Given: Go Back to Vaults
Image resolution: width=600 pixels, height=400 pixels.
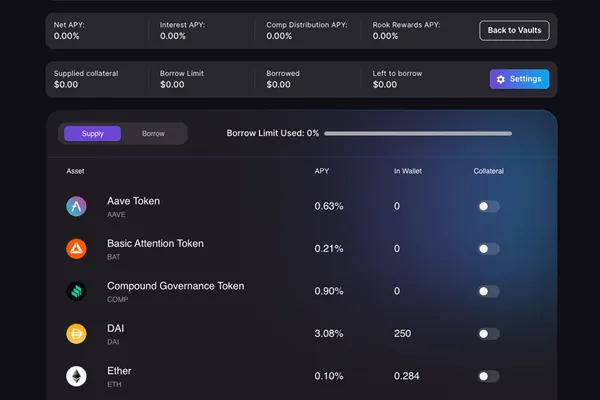Looking at the screenshot, I should [514, 30].
